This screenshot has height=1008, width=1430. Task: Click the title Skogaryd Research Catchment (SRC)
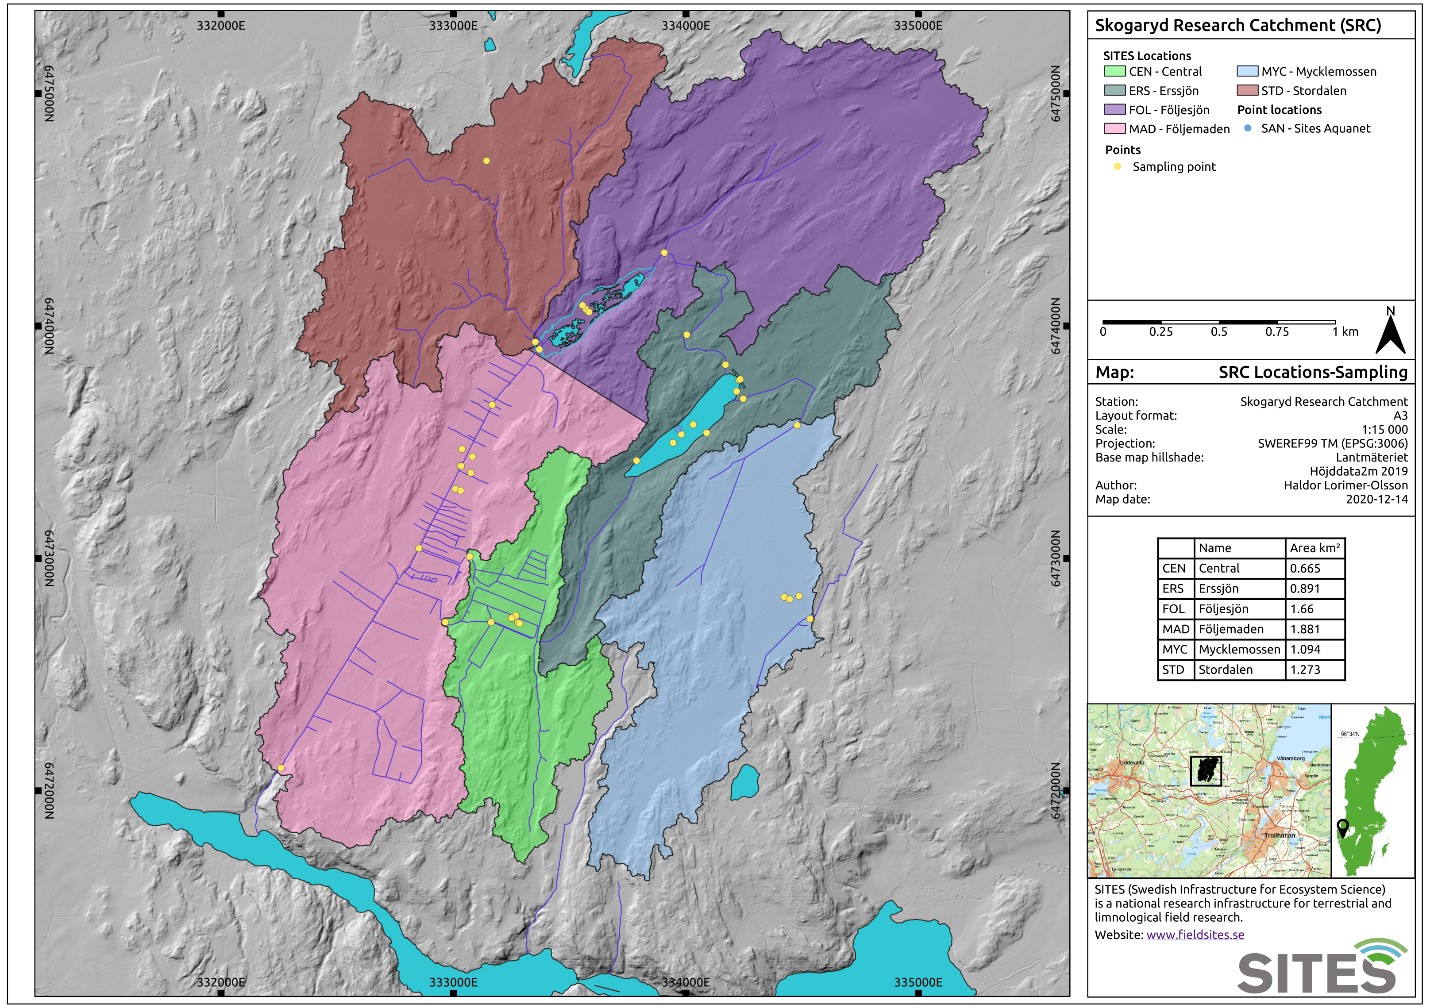[1238, 25]
